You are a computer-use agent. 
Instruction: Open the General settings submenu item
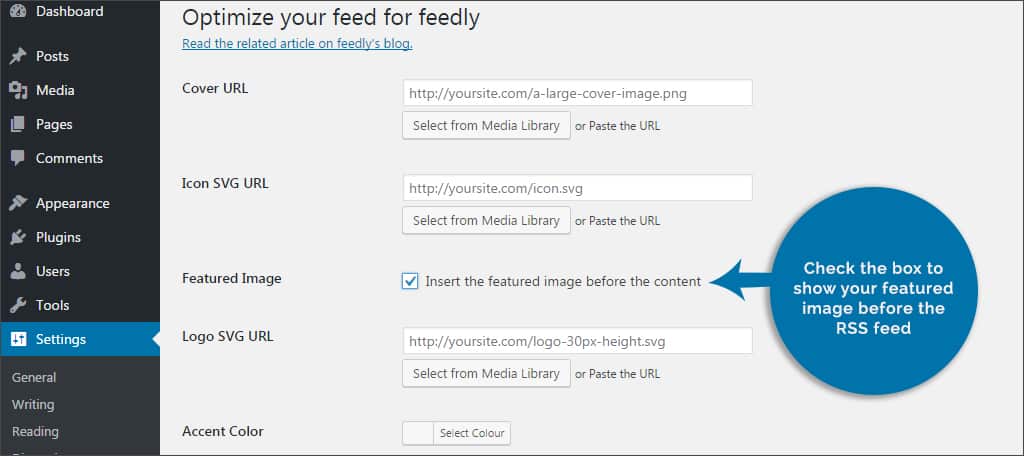click(x=34, y=378)
